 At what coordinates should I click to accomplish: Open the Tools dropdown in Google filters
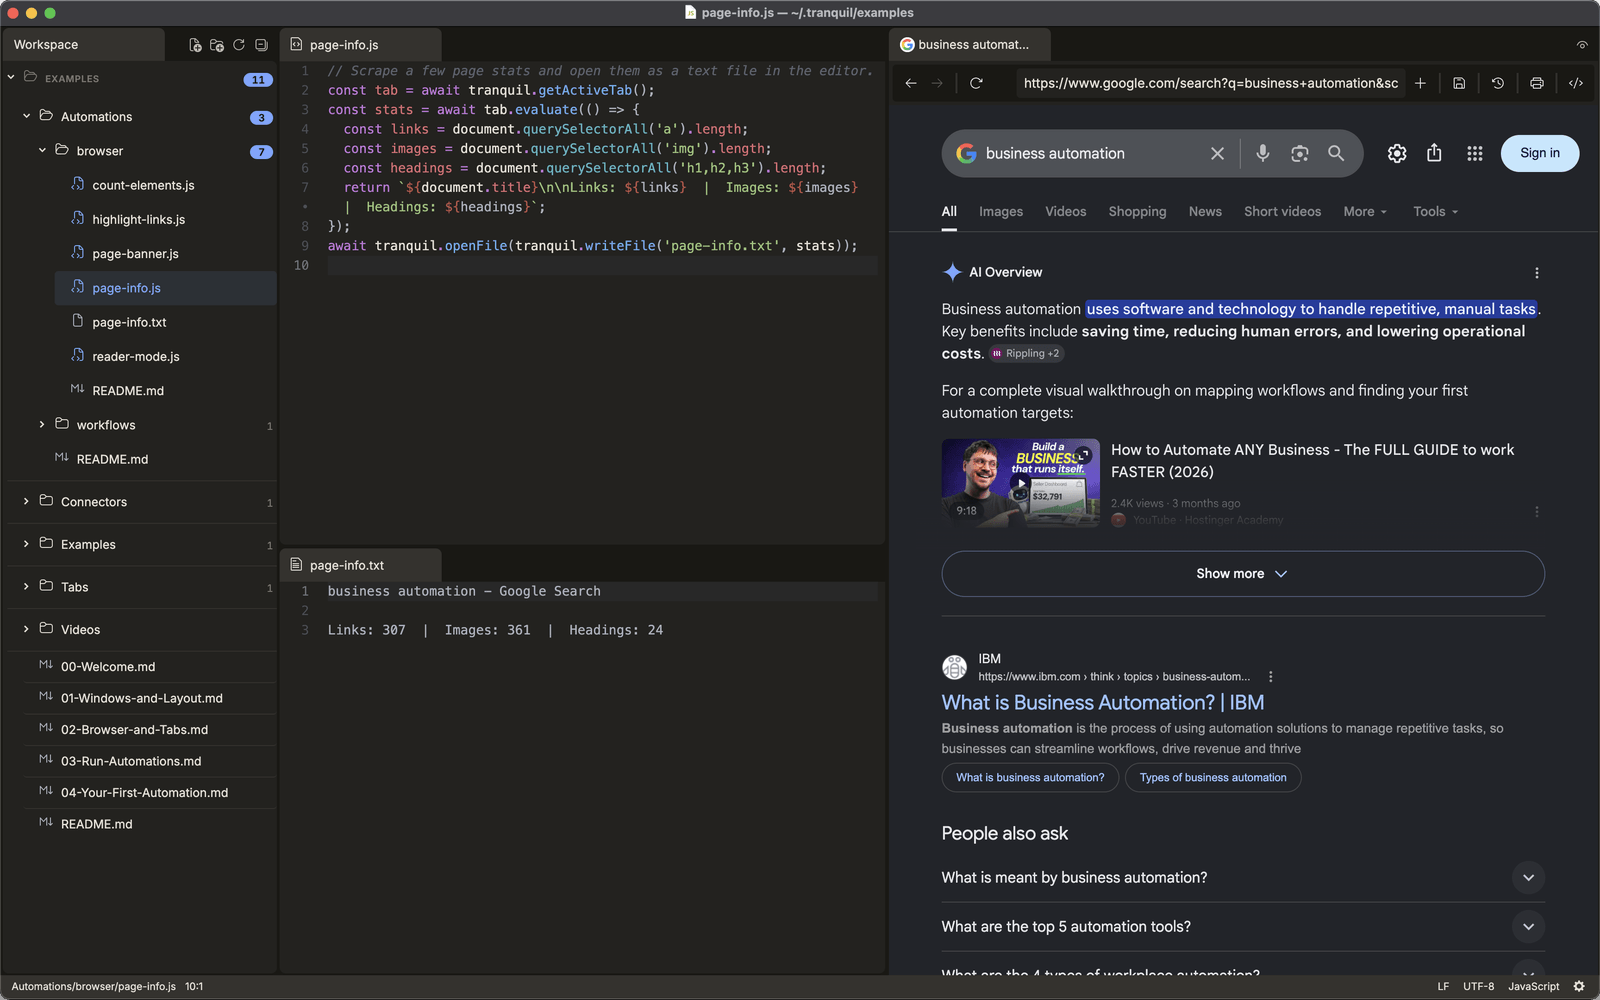tap(1435, 212)
